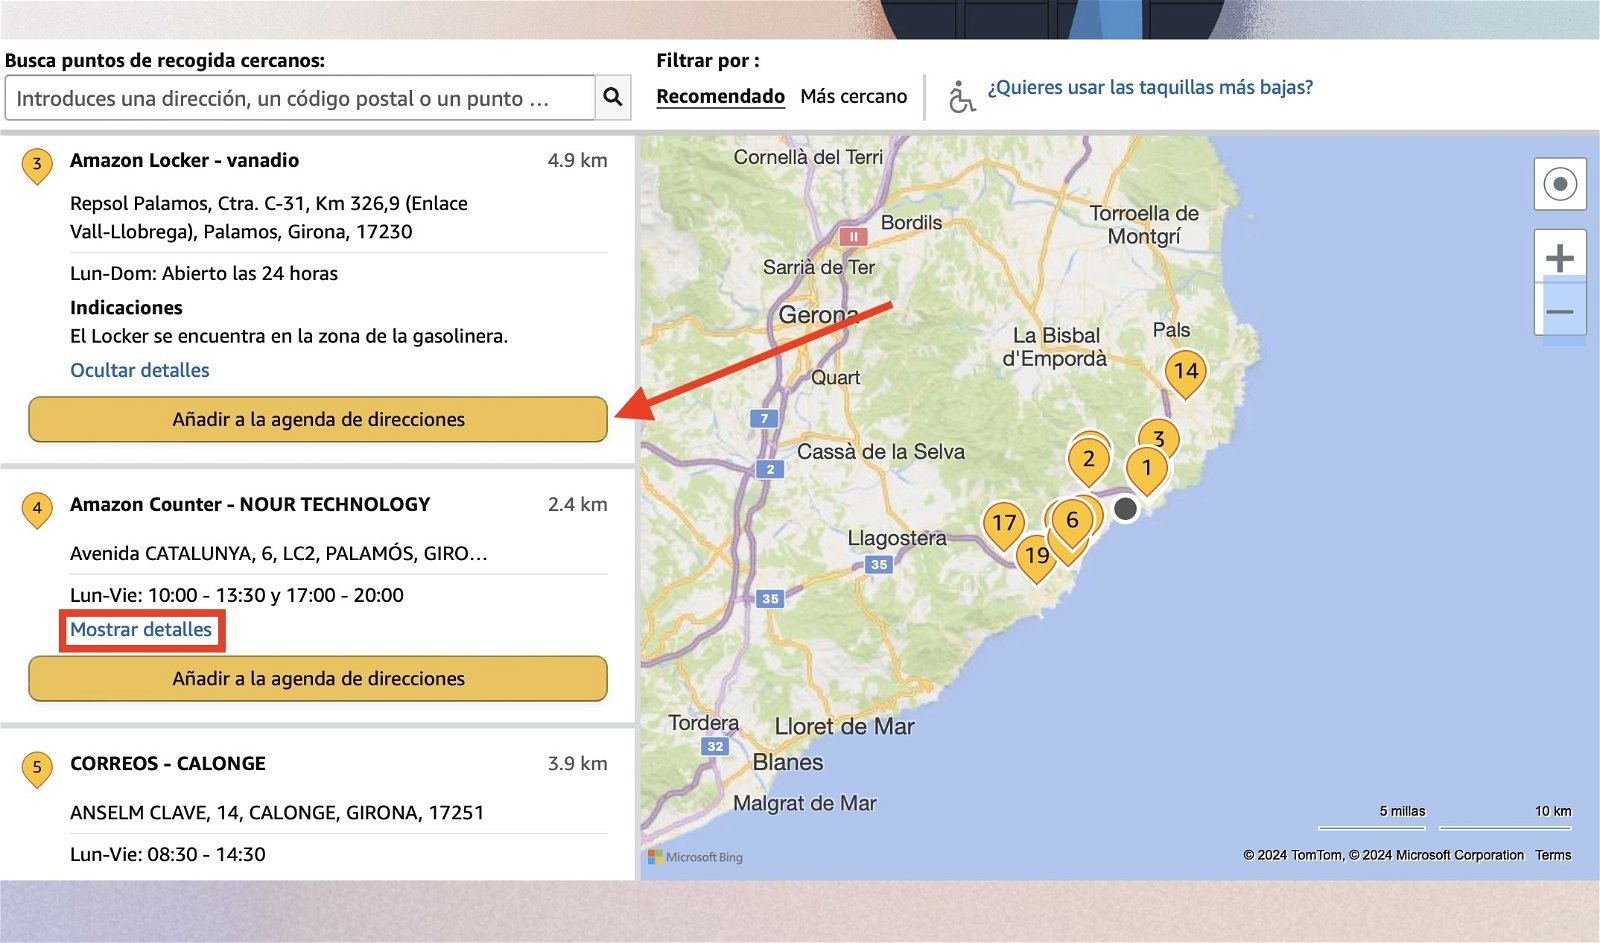The height and width of the screenshot is (943, 1600).
Task: Select the CORREOS - CALONGE title
Action: tap(168, 763)
